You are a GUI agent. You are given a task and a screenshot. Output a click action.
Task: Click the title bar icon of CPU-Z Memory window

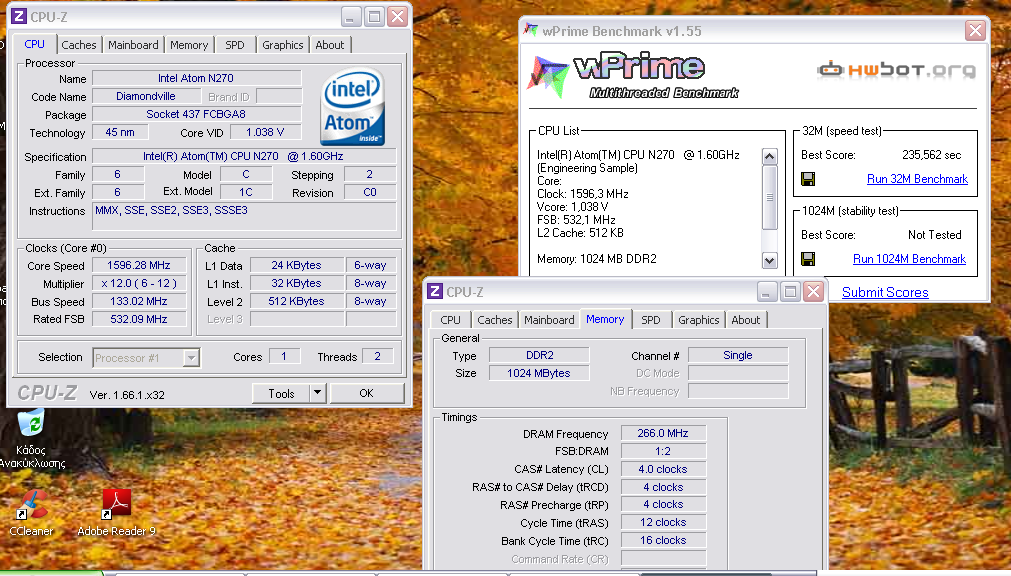pyautogui.click(x=435, y=292)
